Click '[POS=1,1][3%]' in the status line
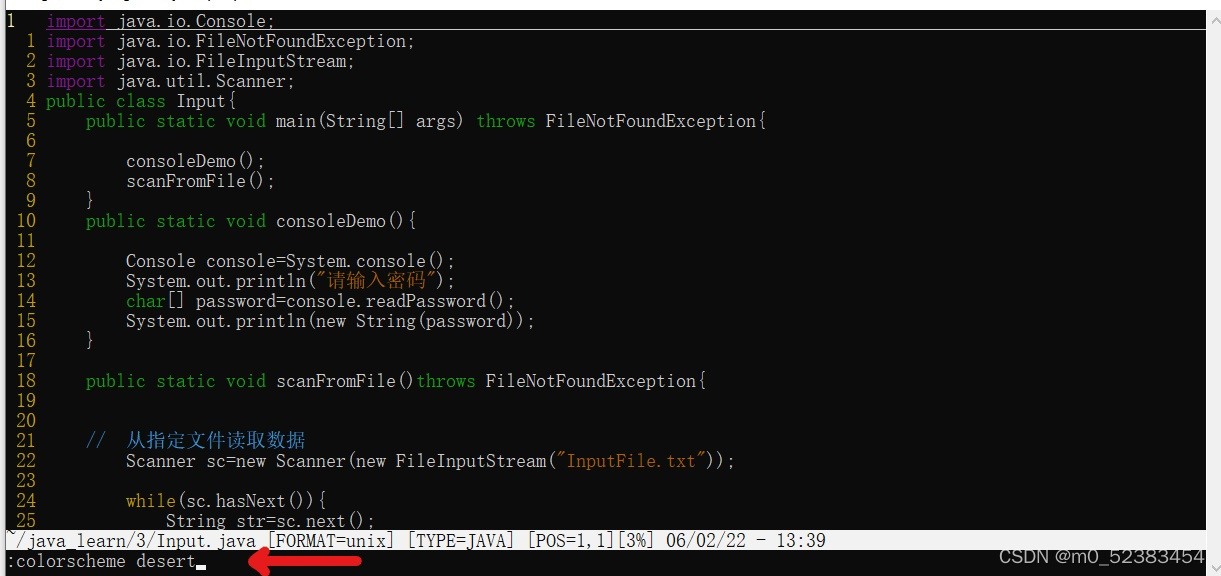The image size is (1221, 576). pyautogui.click(x=591, y=541)
